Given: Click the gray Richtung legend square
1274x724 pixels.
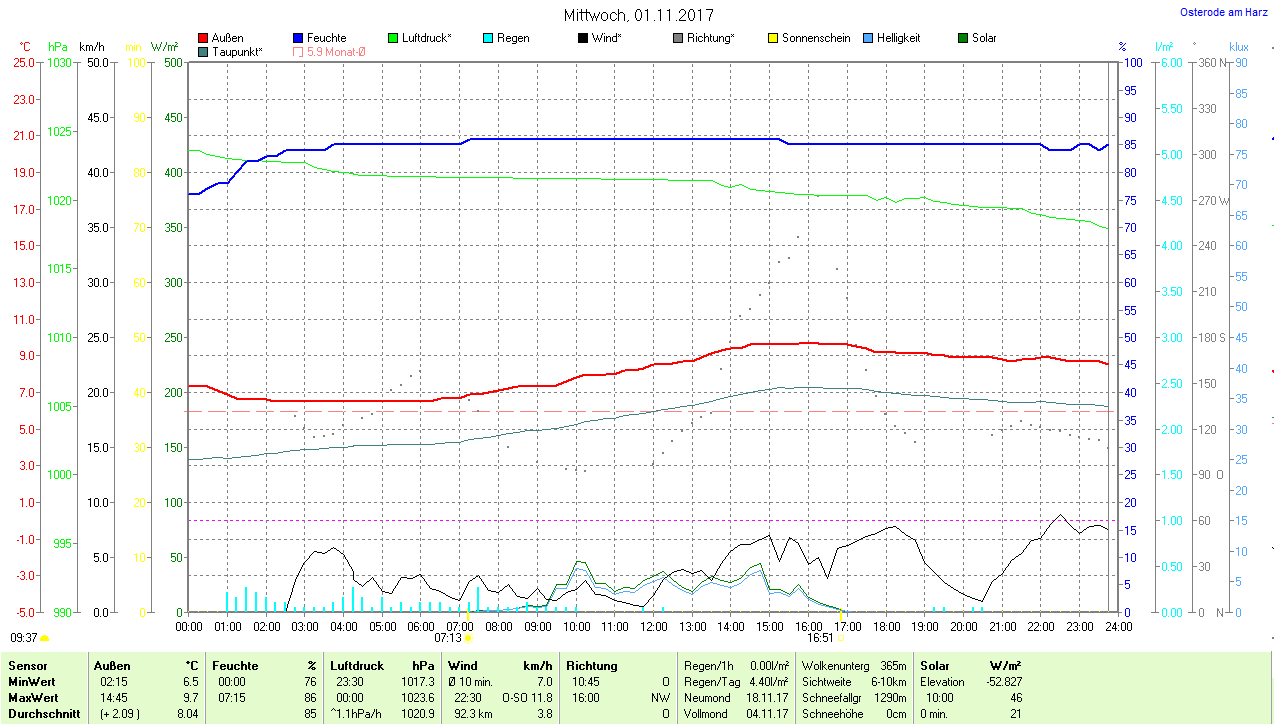Looking at the screenshot, I should point(678,38).
